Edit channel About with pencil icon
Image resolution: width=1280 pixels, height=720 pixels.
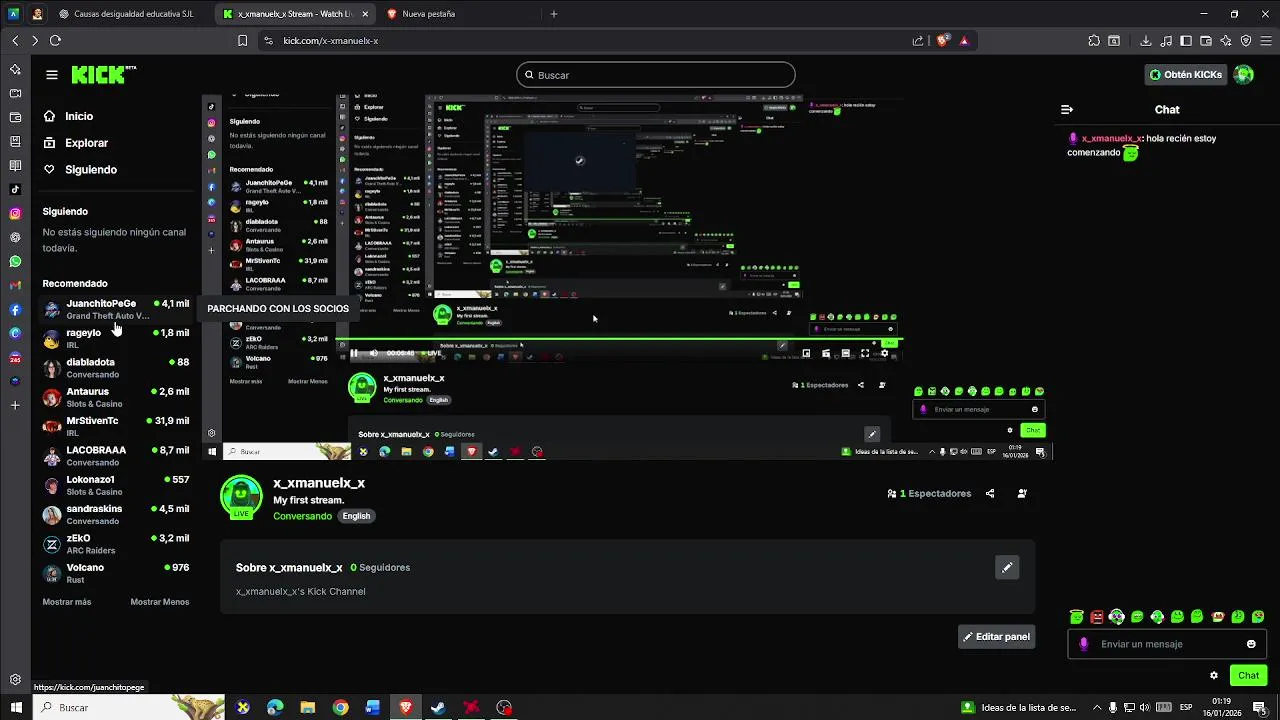(1007, 567)
